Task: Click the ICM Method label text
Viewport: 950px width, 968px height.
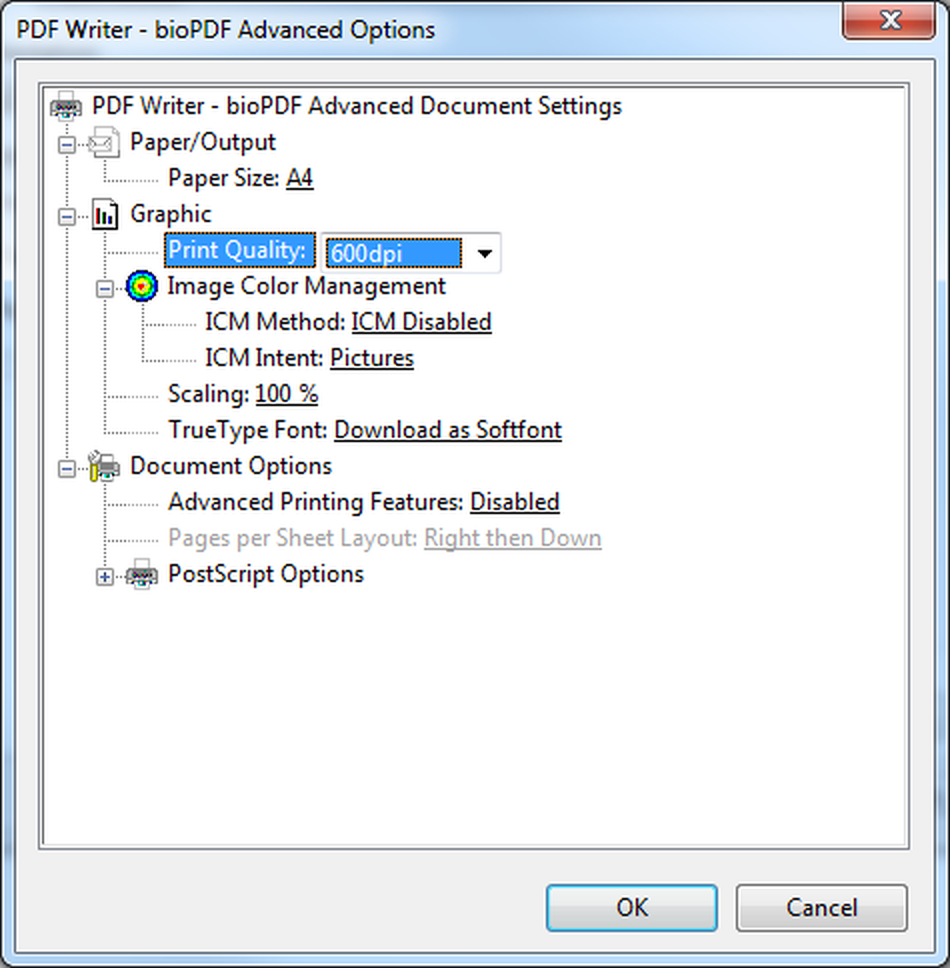Action: (275, 322)
